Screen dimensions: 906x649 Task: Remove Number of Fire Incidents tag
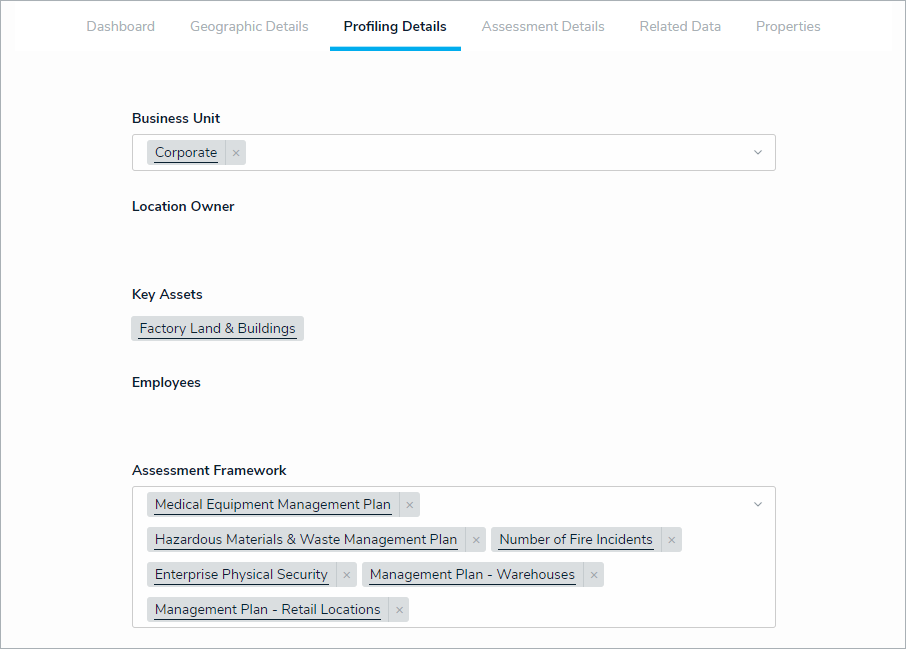(x=671, y=540)
